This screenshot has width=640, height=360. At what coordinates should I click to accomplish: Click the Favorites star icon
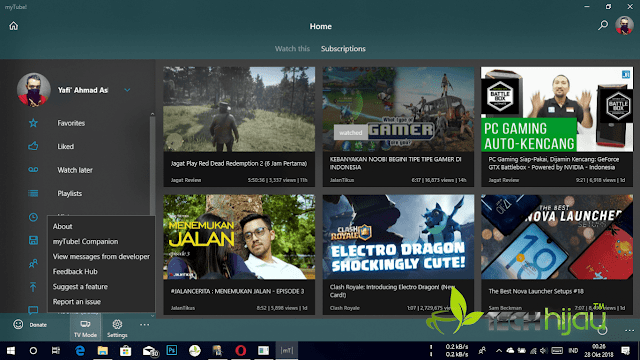[x=33, y=123]
